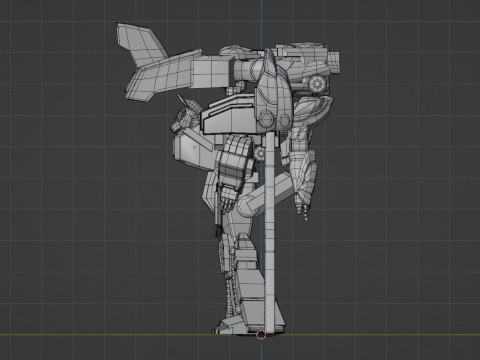Click the orange object origin dot

click(194, 147)
